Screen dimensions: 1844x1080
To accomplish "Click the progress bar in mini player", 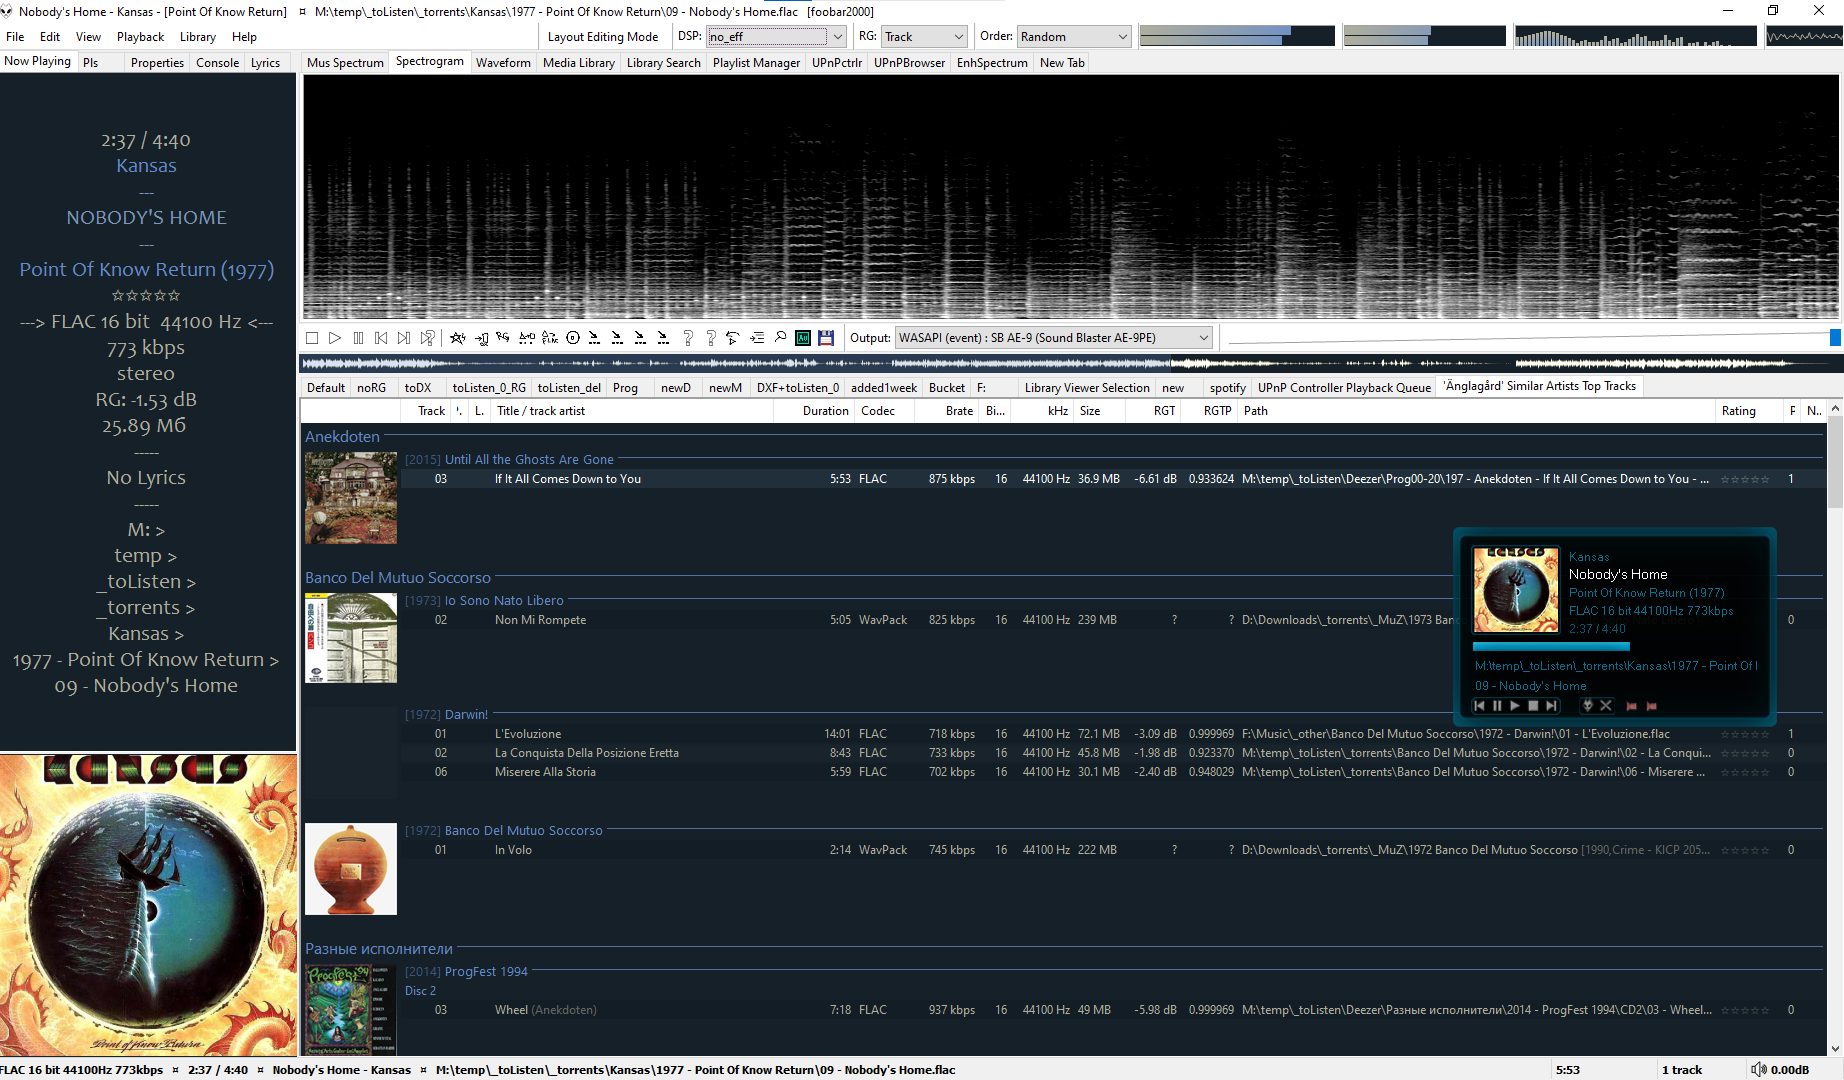I will tap(1550, 647).
